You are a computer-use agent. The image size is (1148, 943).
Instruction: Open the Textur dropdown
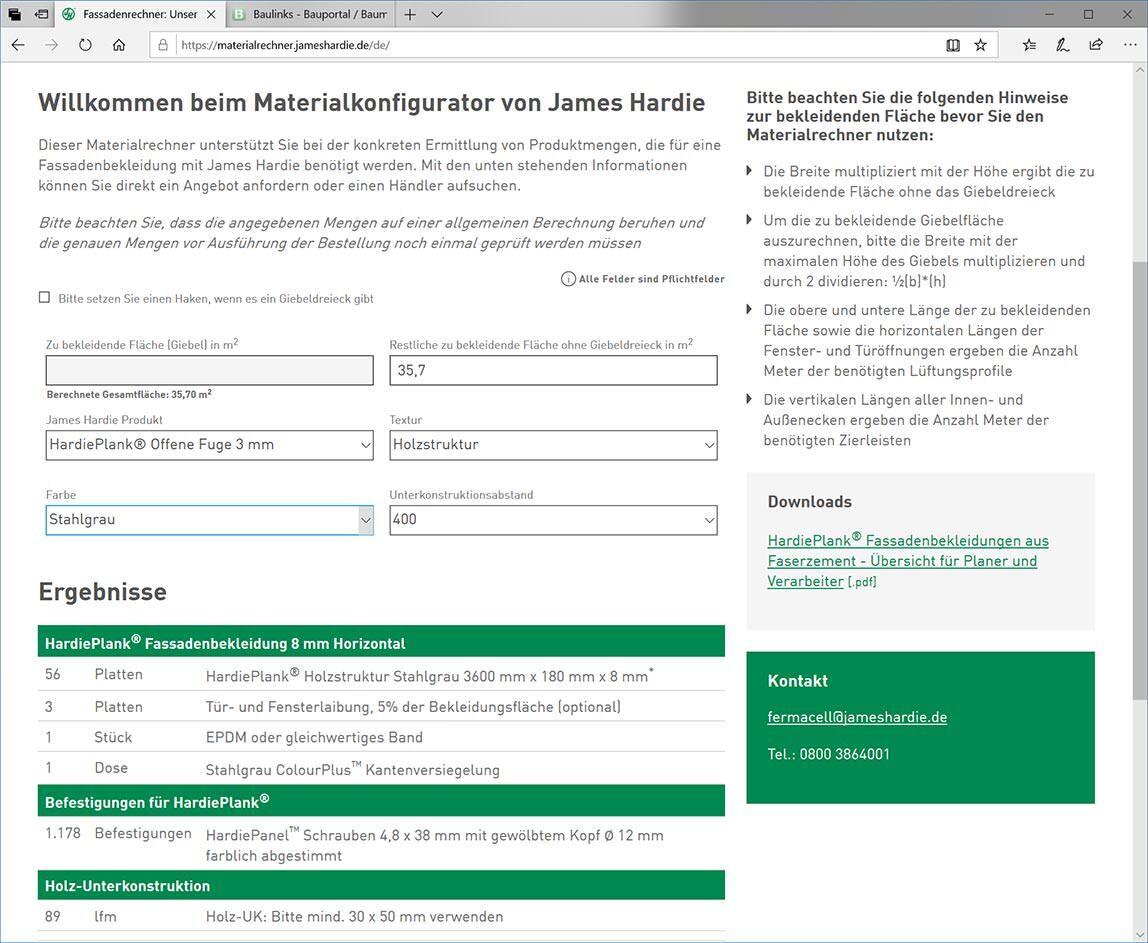point(554,445)
